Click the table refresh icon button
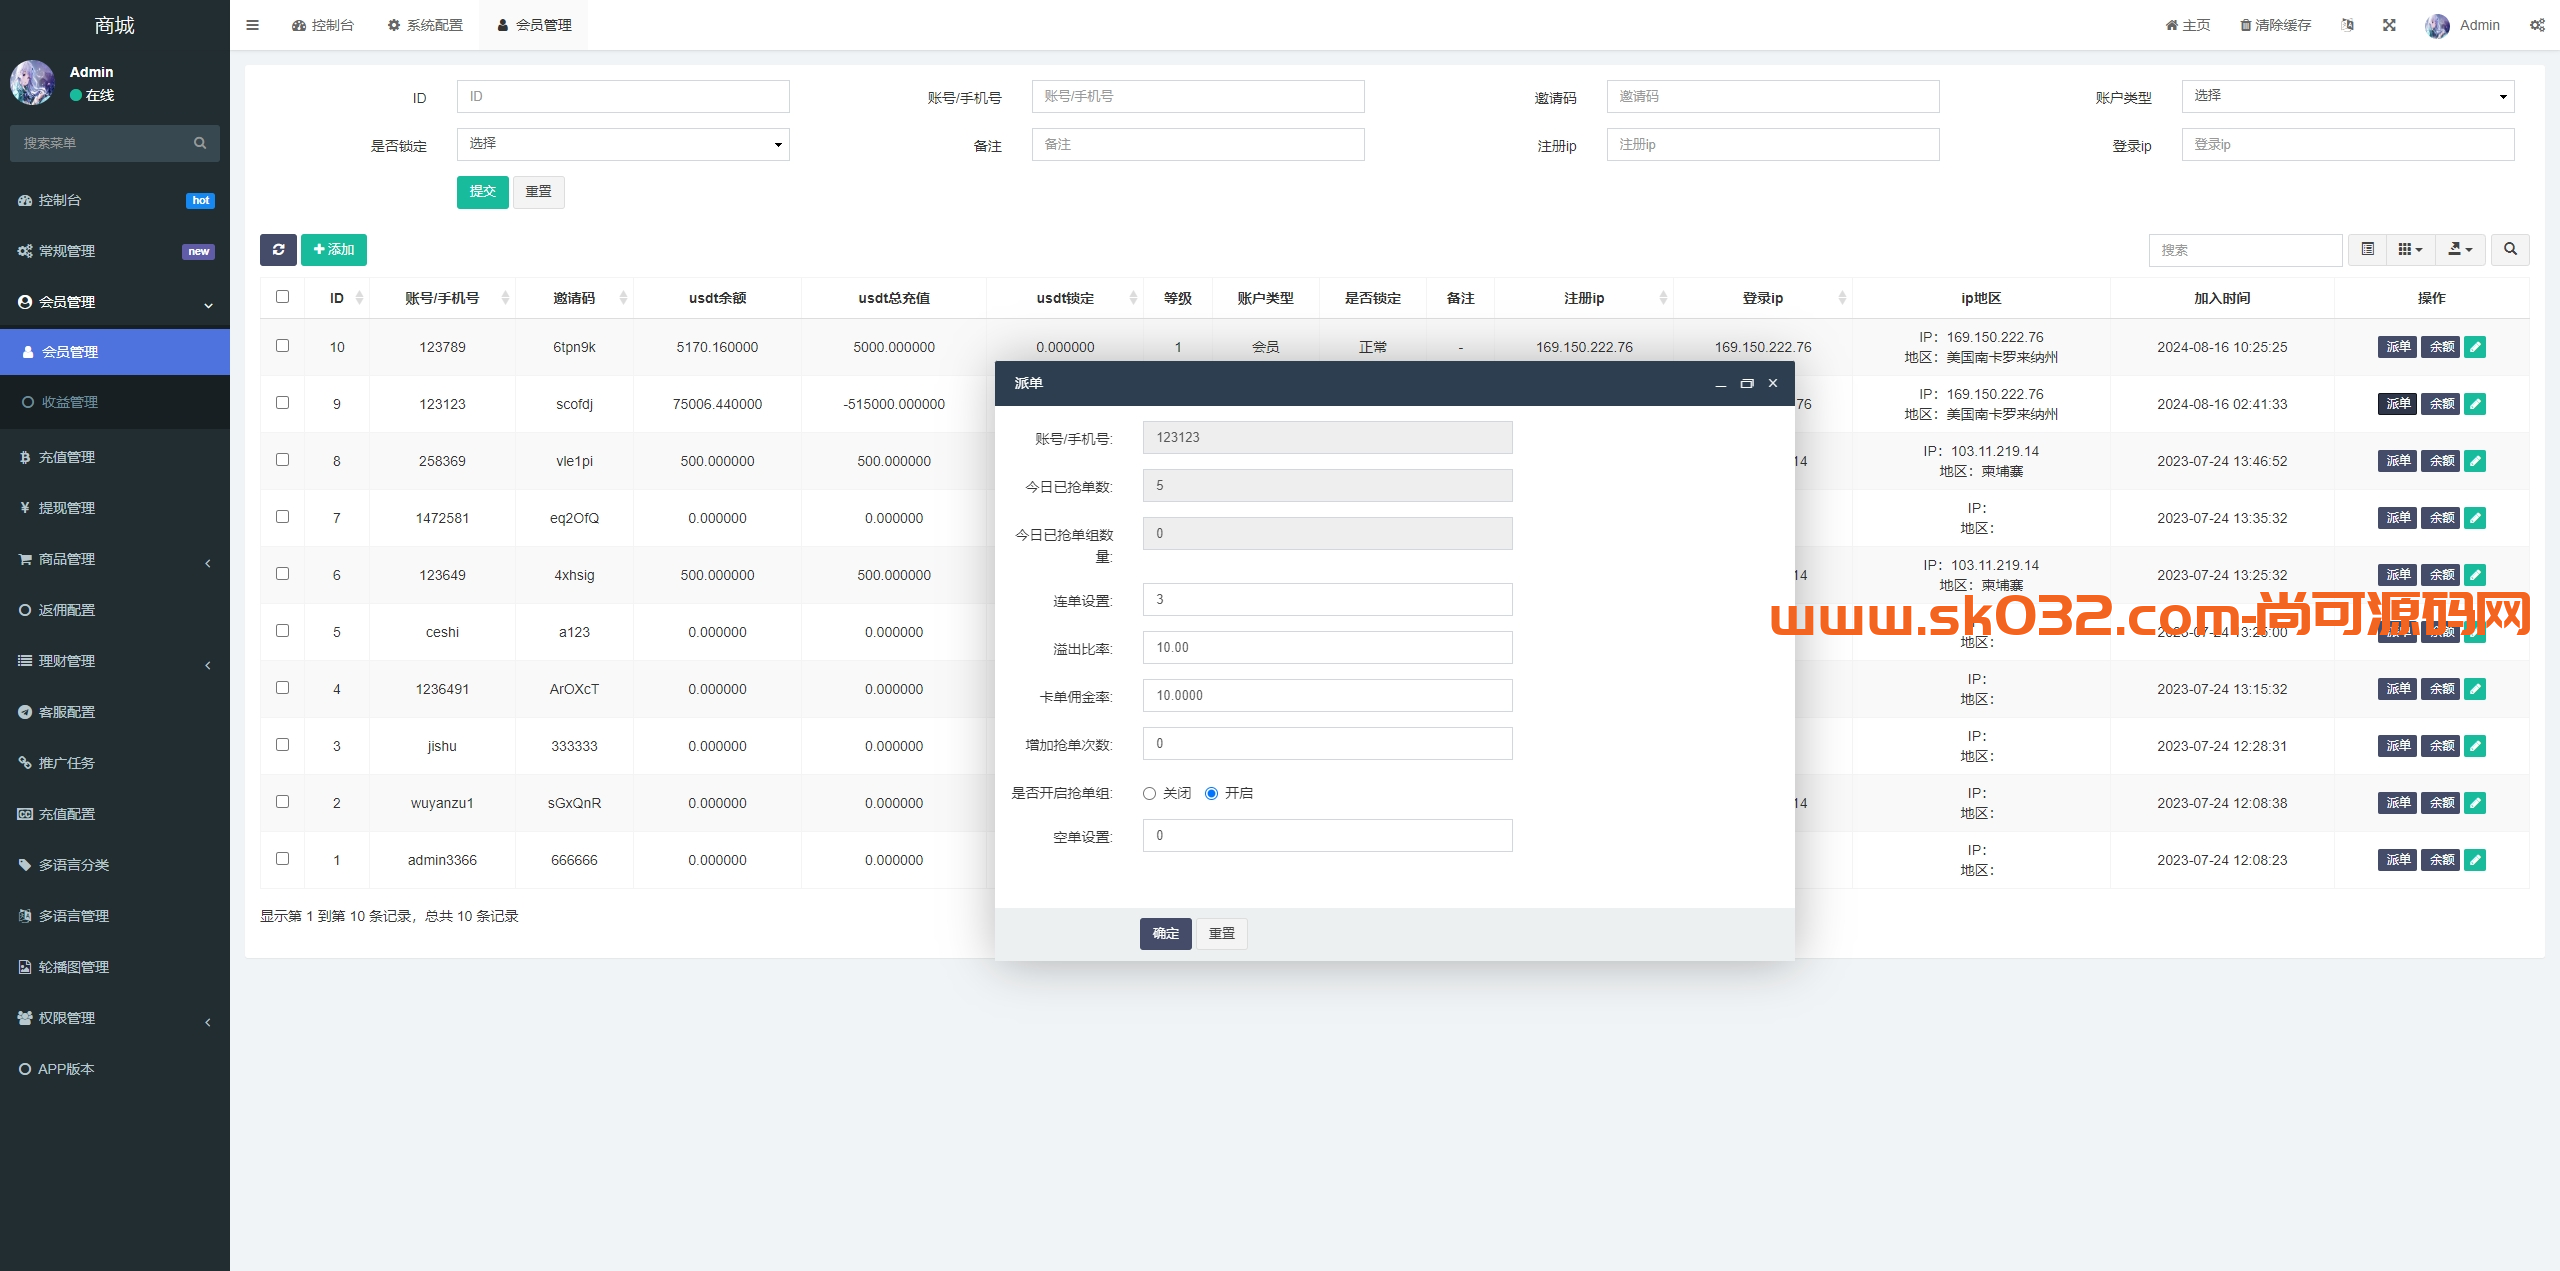 pos(278,250)
